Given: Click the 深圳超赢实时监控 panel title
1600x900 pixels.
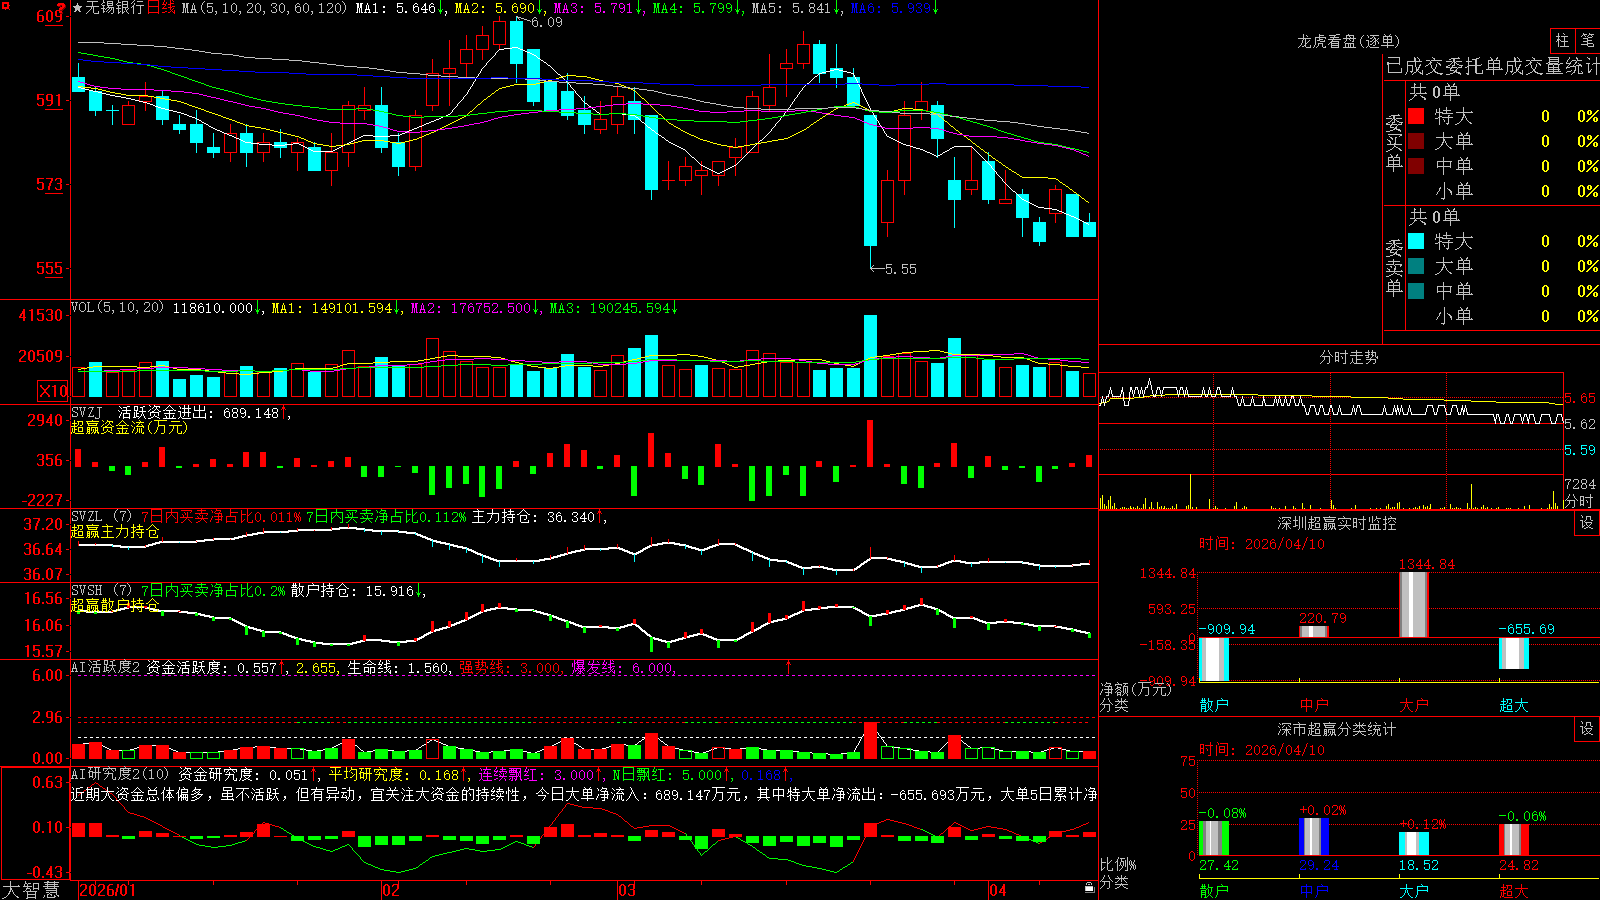Looking at the screenshot, I should (x=1336, y=523).
